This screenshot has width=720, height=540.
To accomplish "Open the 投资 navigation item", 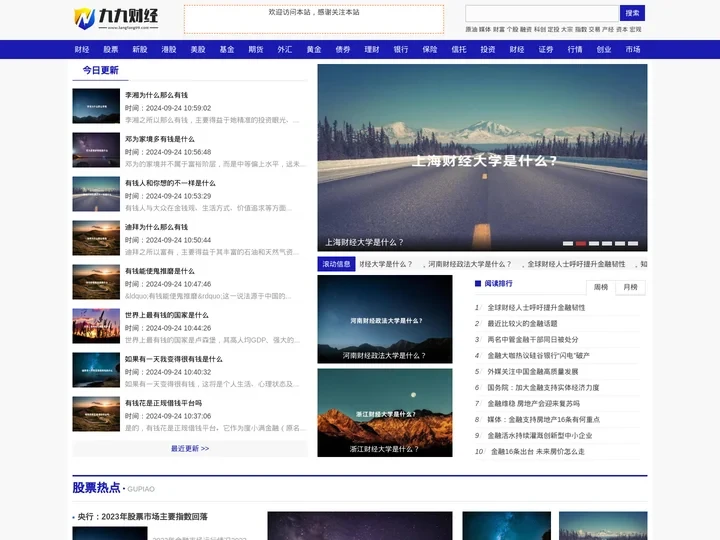I will click(x=488, y=50).
